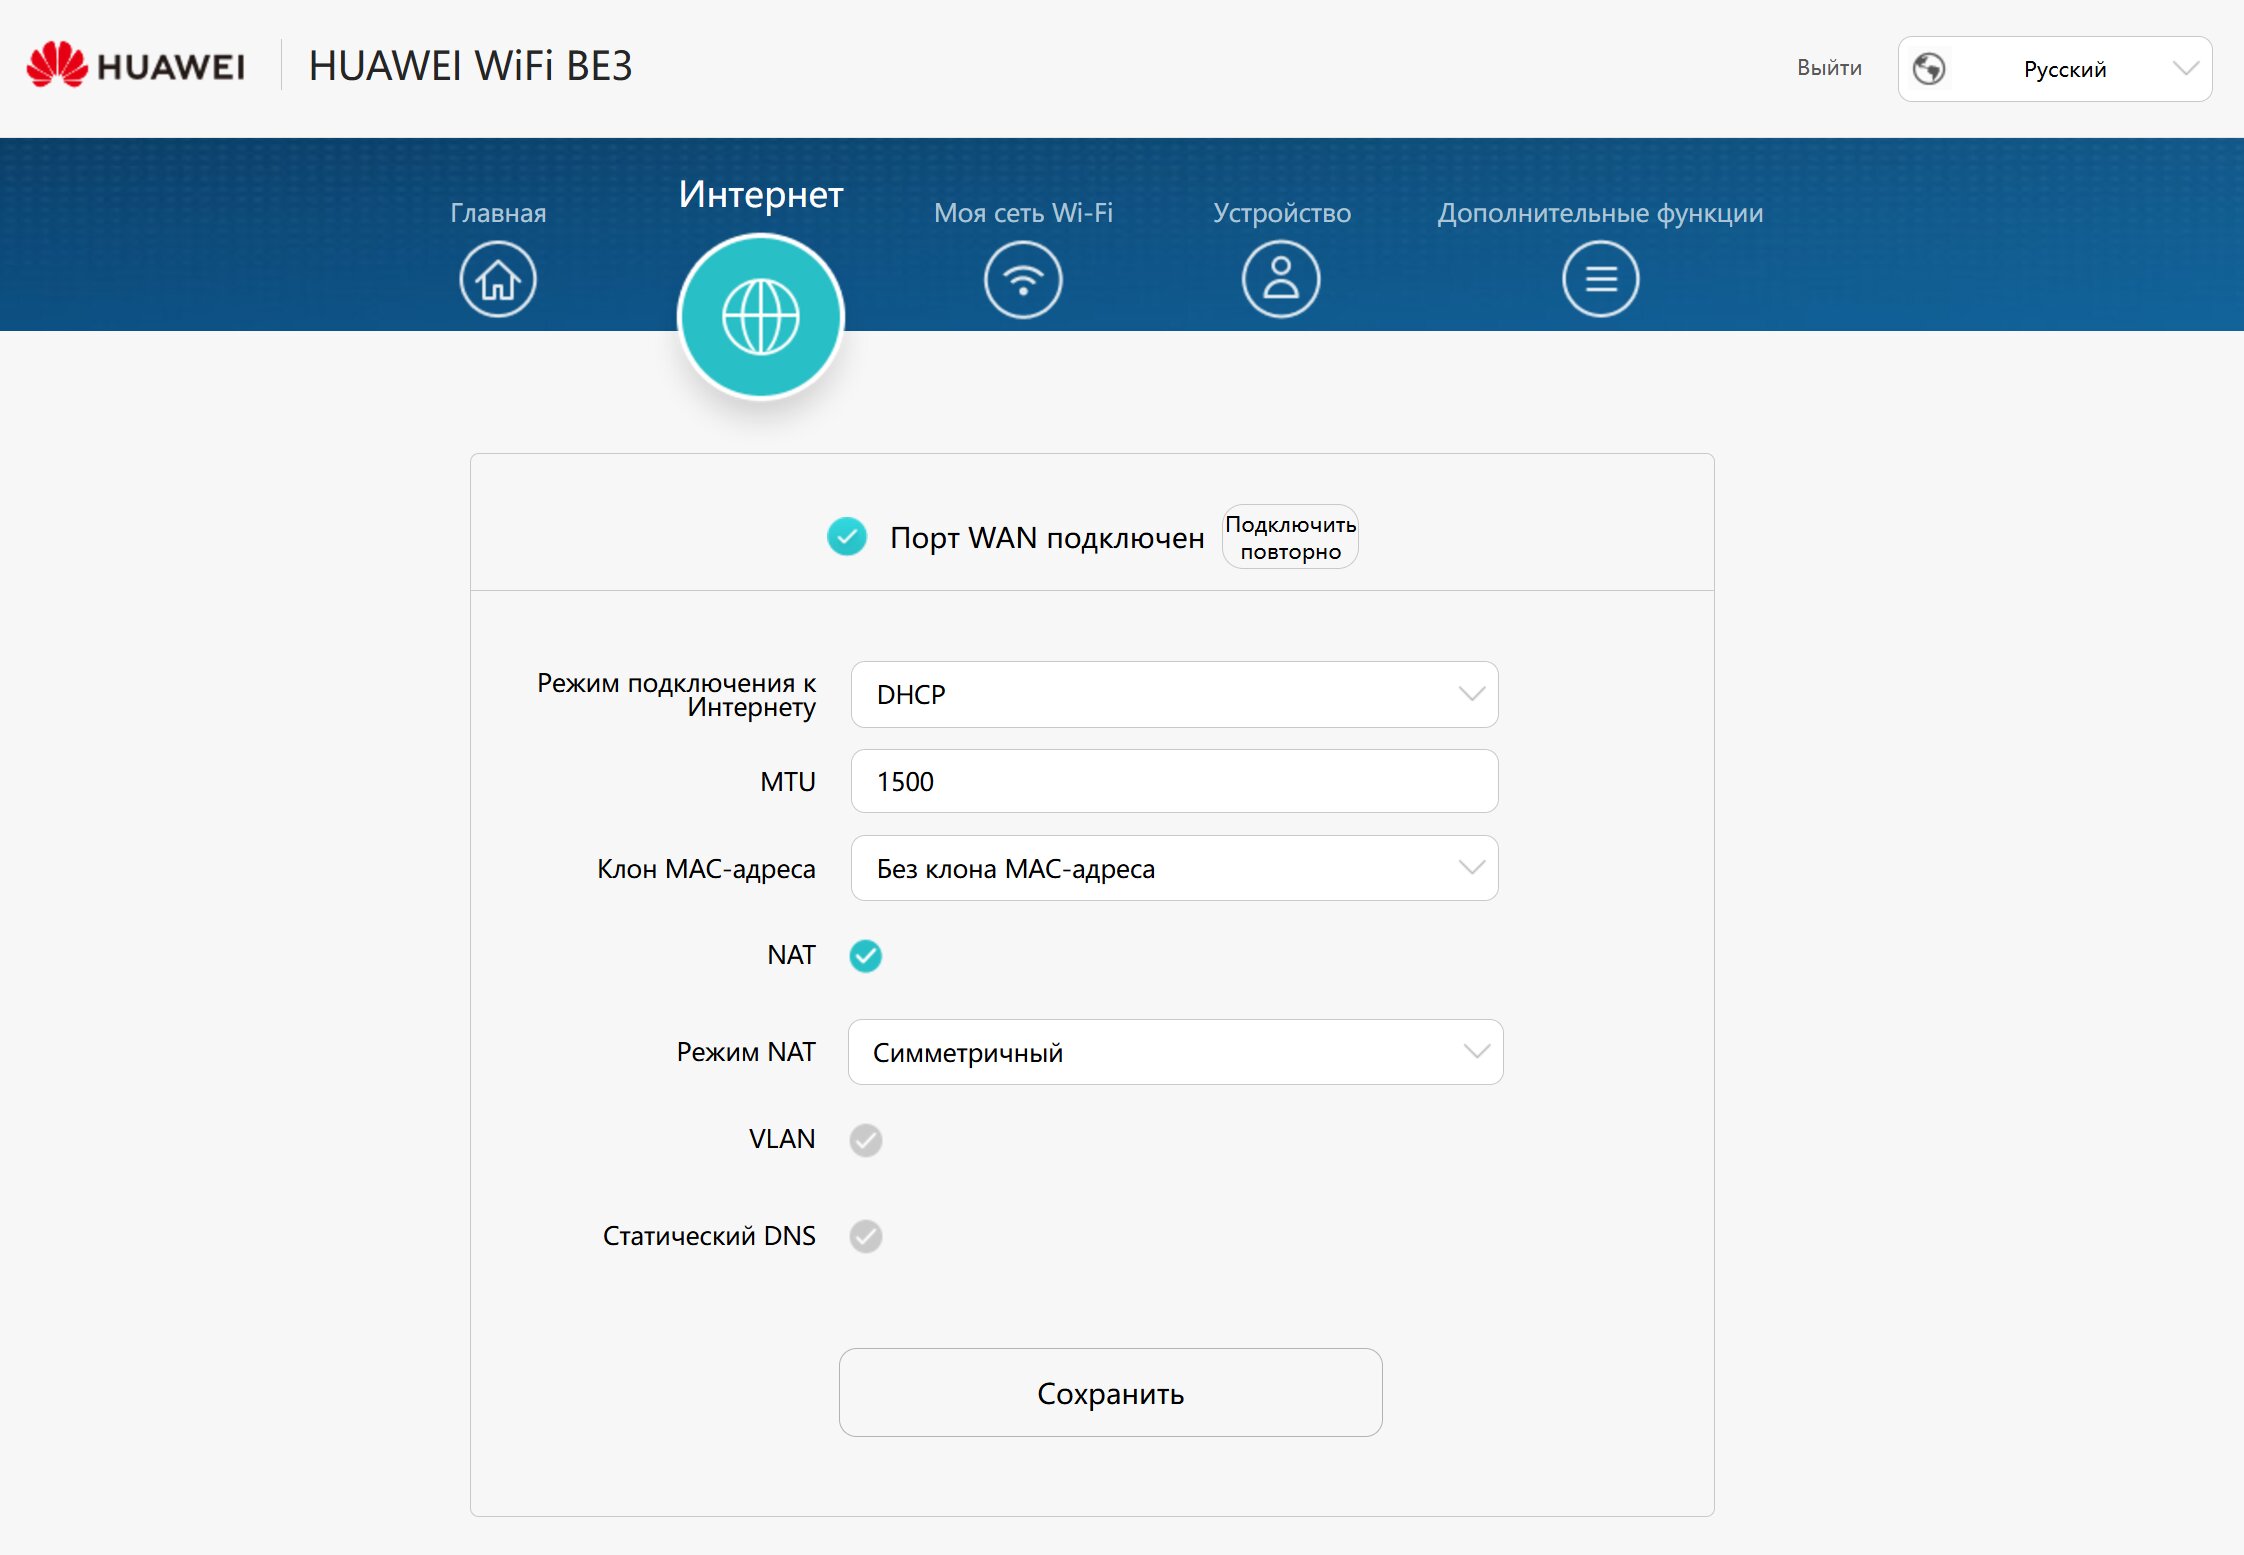The width and height of the screenshot is (2244, 1555).
Task: Click the MTU label
Action: click(x=788, y=782)
